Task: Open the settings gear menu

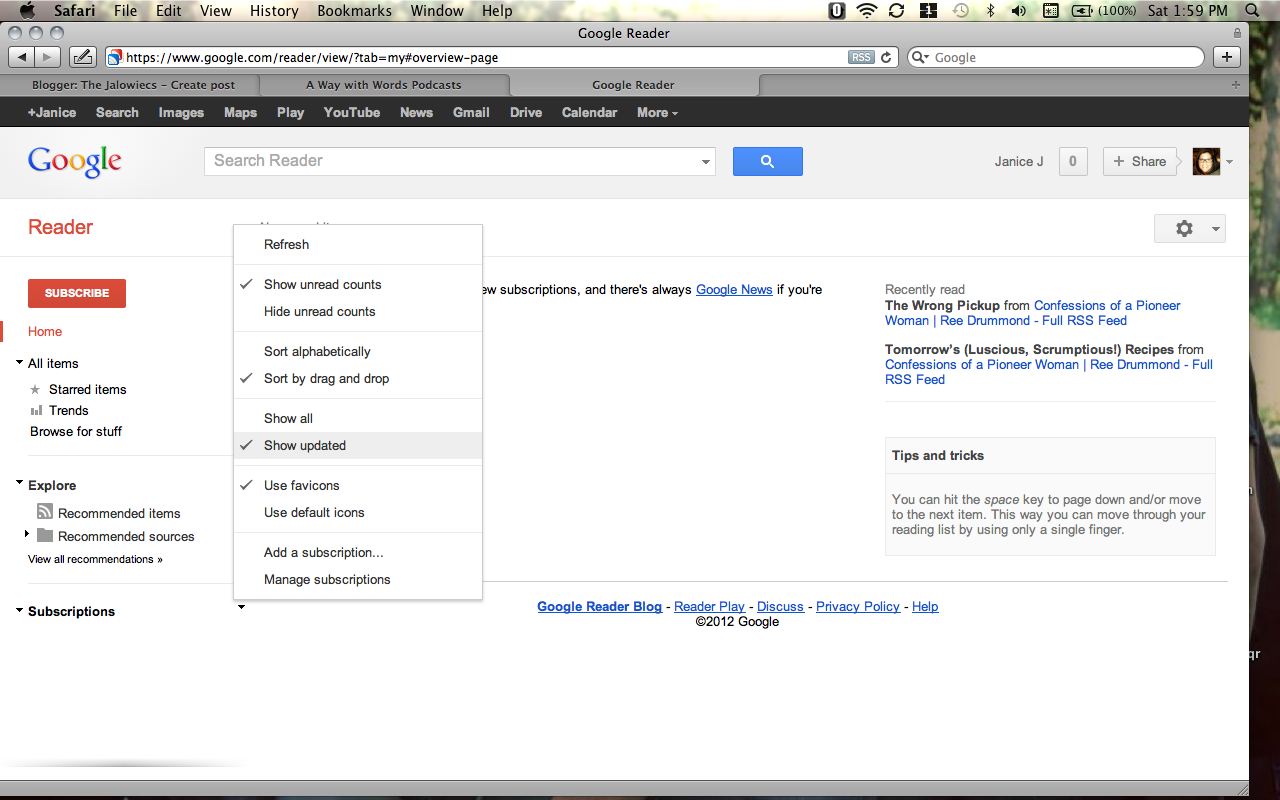Action: (x=1189, y=228)
